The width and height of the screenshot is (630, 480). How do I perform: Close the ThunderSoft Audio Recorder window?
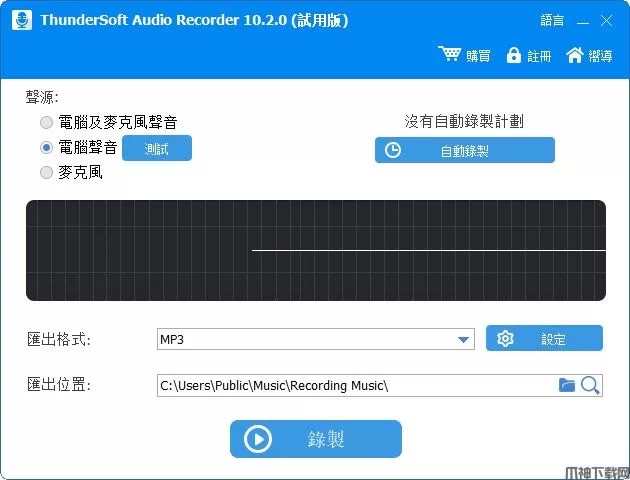606,20
